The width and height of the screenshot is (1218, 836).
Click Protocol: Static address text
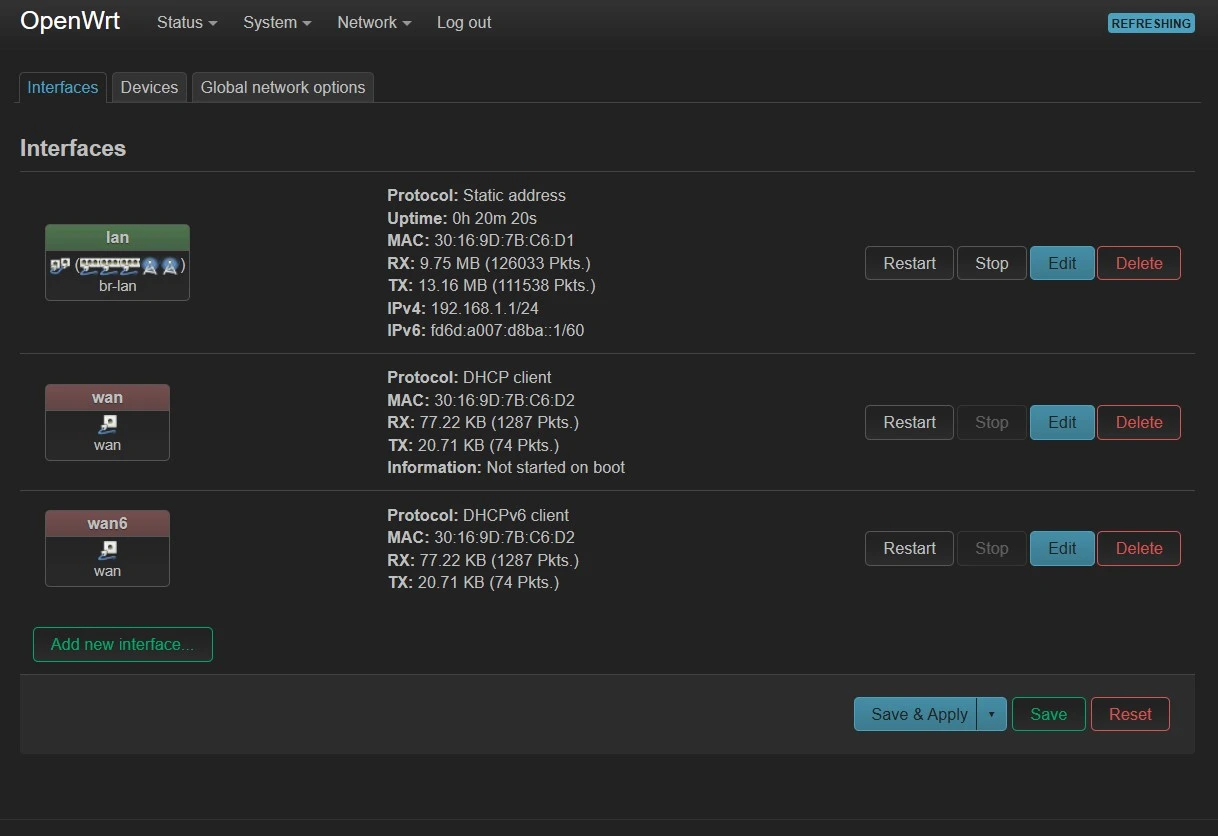pos(476,195)
